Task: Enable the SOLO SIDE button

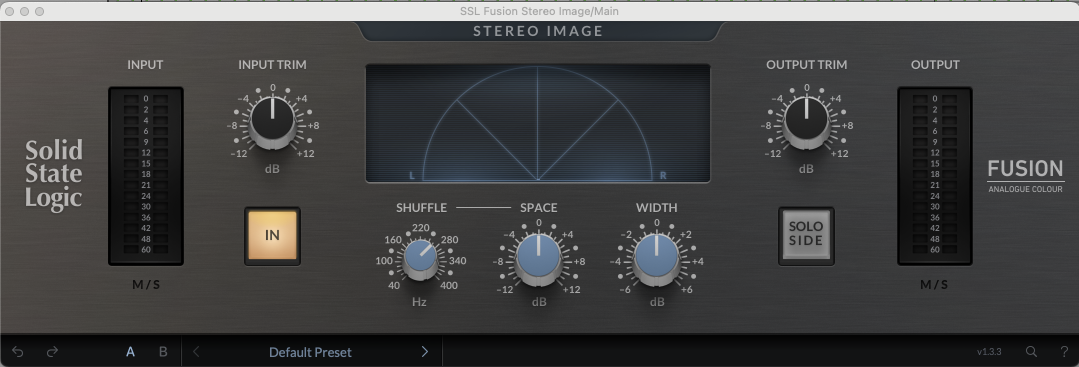Action: [x=806, y=235]
